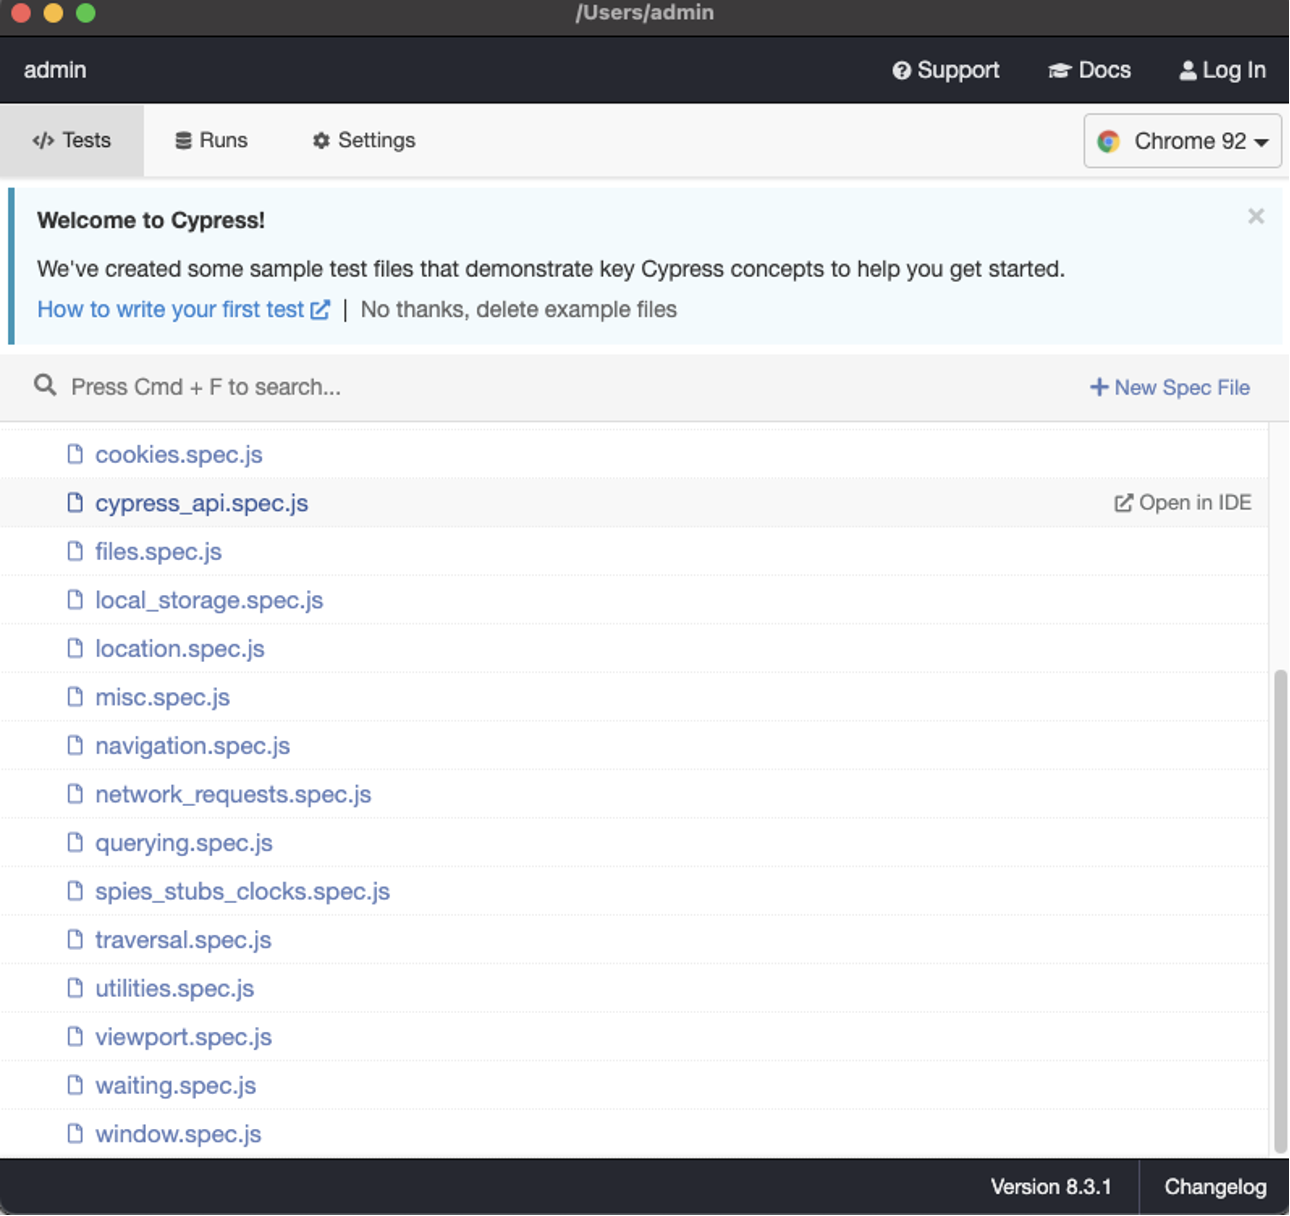
Task: Click the file icon beside misc.spec.js
Action: click(75, 696)
